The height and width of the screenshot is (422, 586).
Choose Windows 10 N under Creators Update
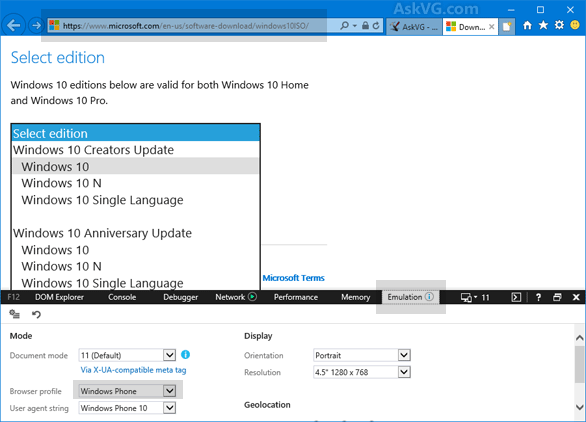135,183
